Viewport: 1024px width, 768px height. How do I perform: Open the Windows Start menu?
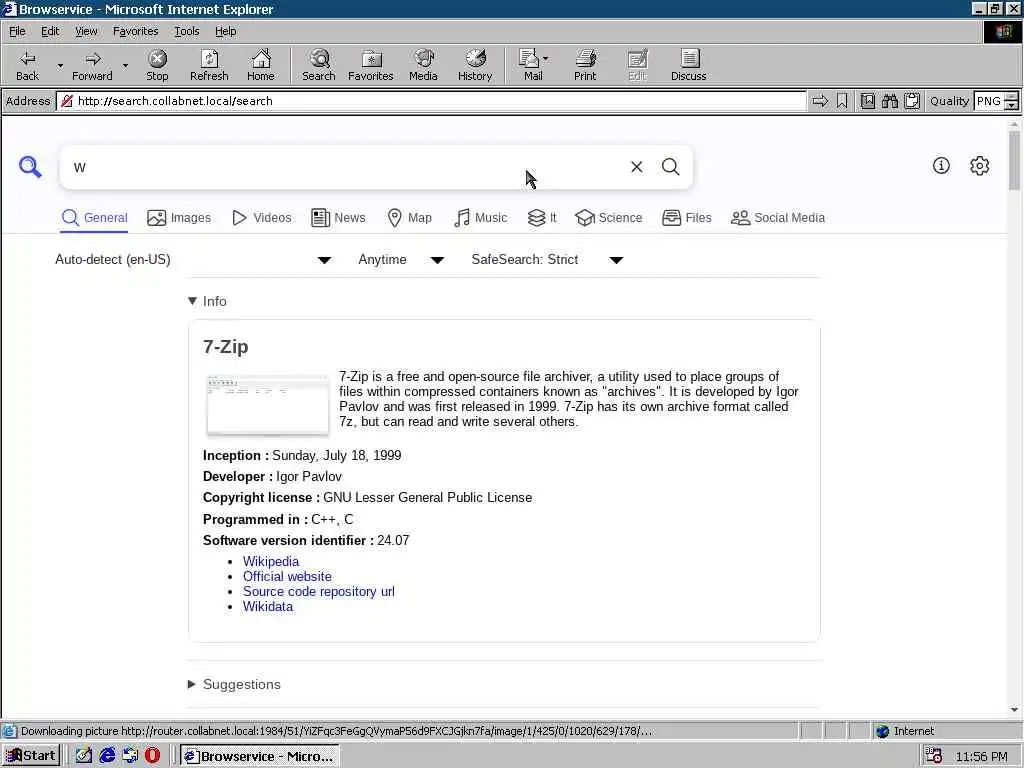coord(31,756)
